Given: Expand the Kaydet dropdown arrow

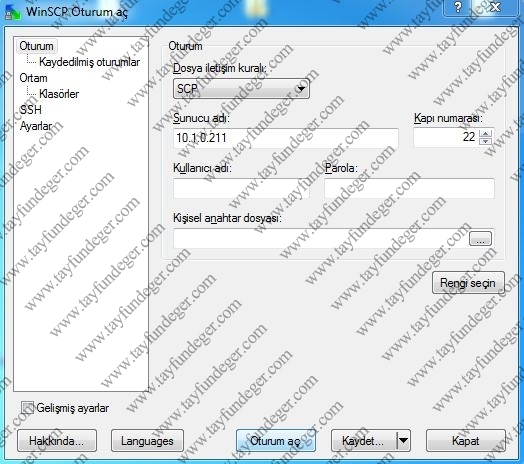Looking at the screenshot, I should pyautogui.click(x=403, y=441).
